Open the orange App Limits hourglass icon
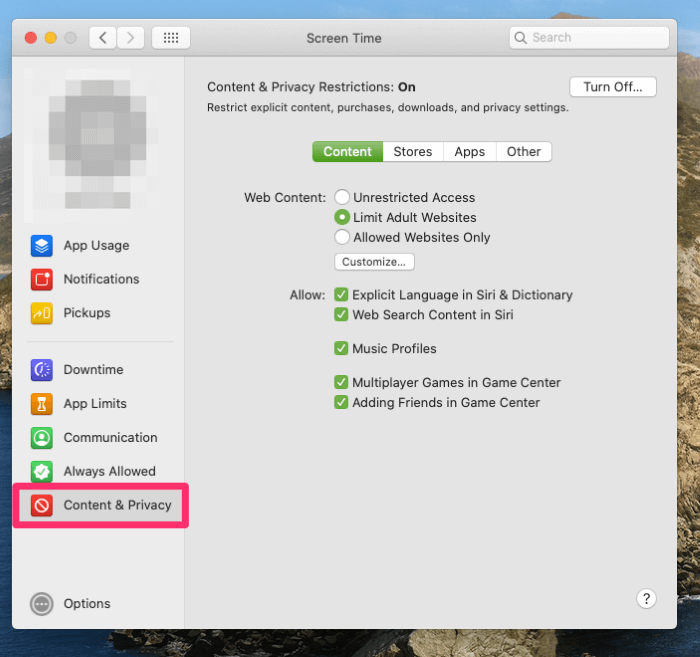This screenshot has width=700, height=657. (x=42, y=404)
